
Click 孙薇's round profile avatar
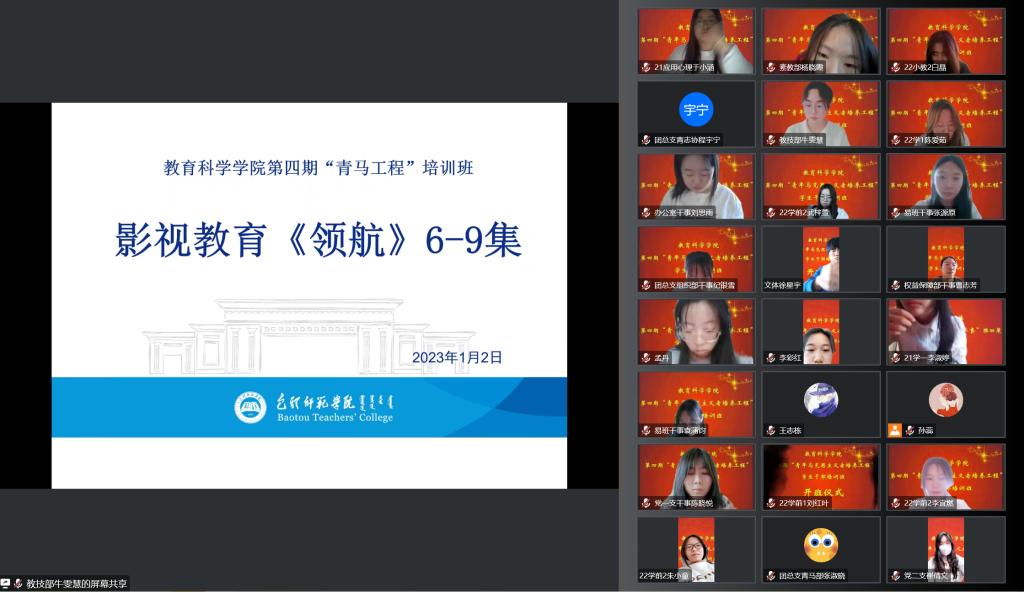tap(945, 399)
